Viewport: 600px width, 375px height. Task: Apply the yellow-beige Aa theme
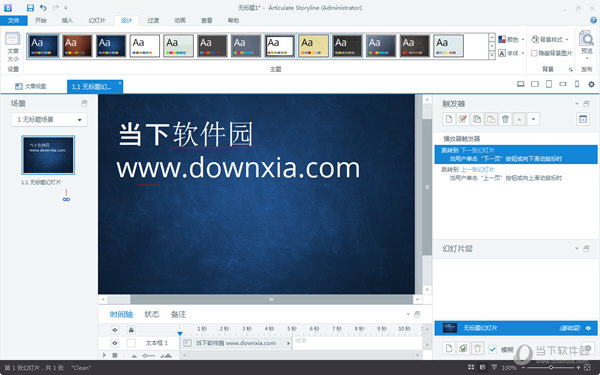coord(313,46)
